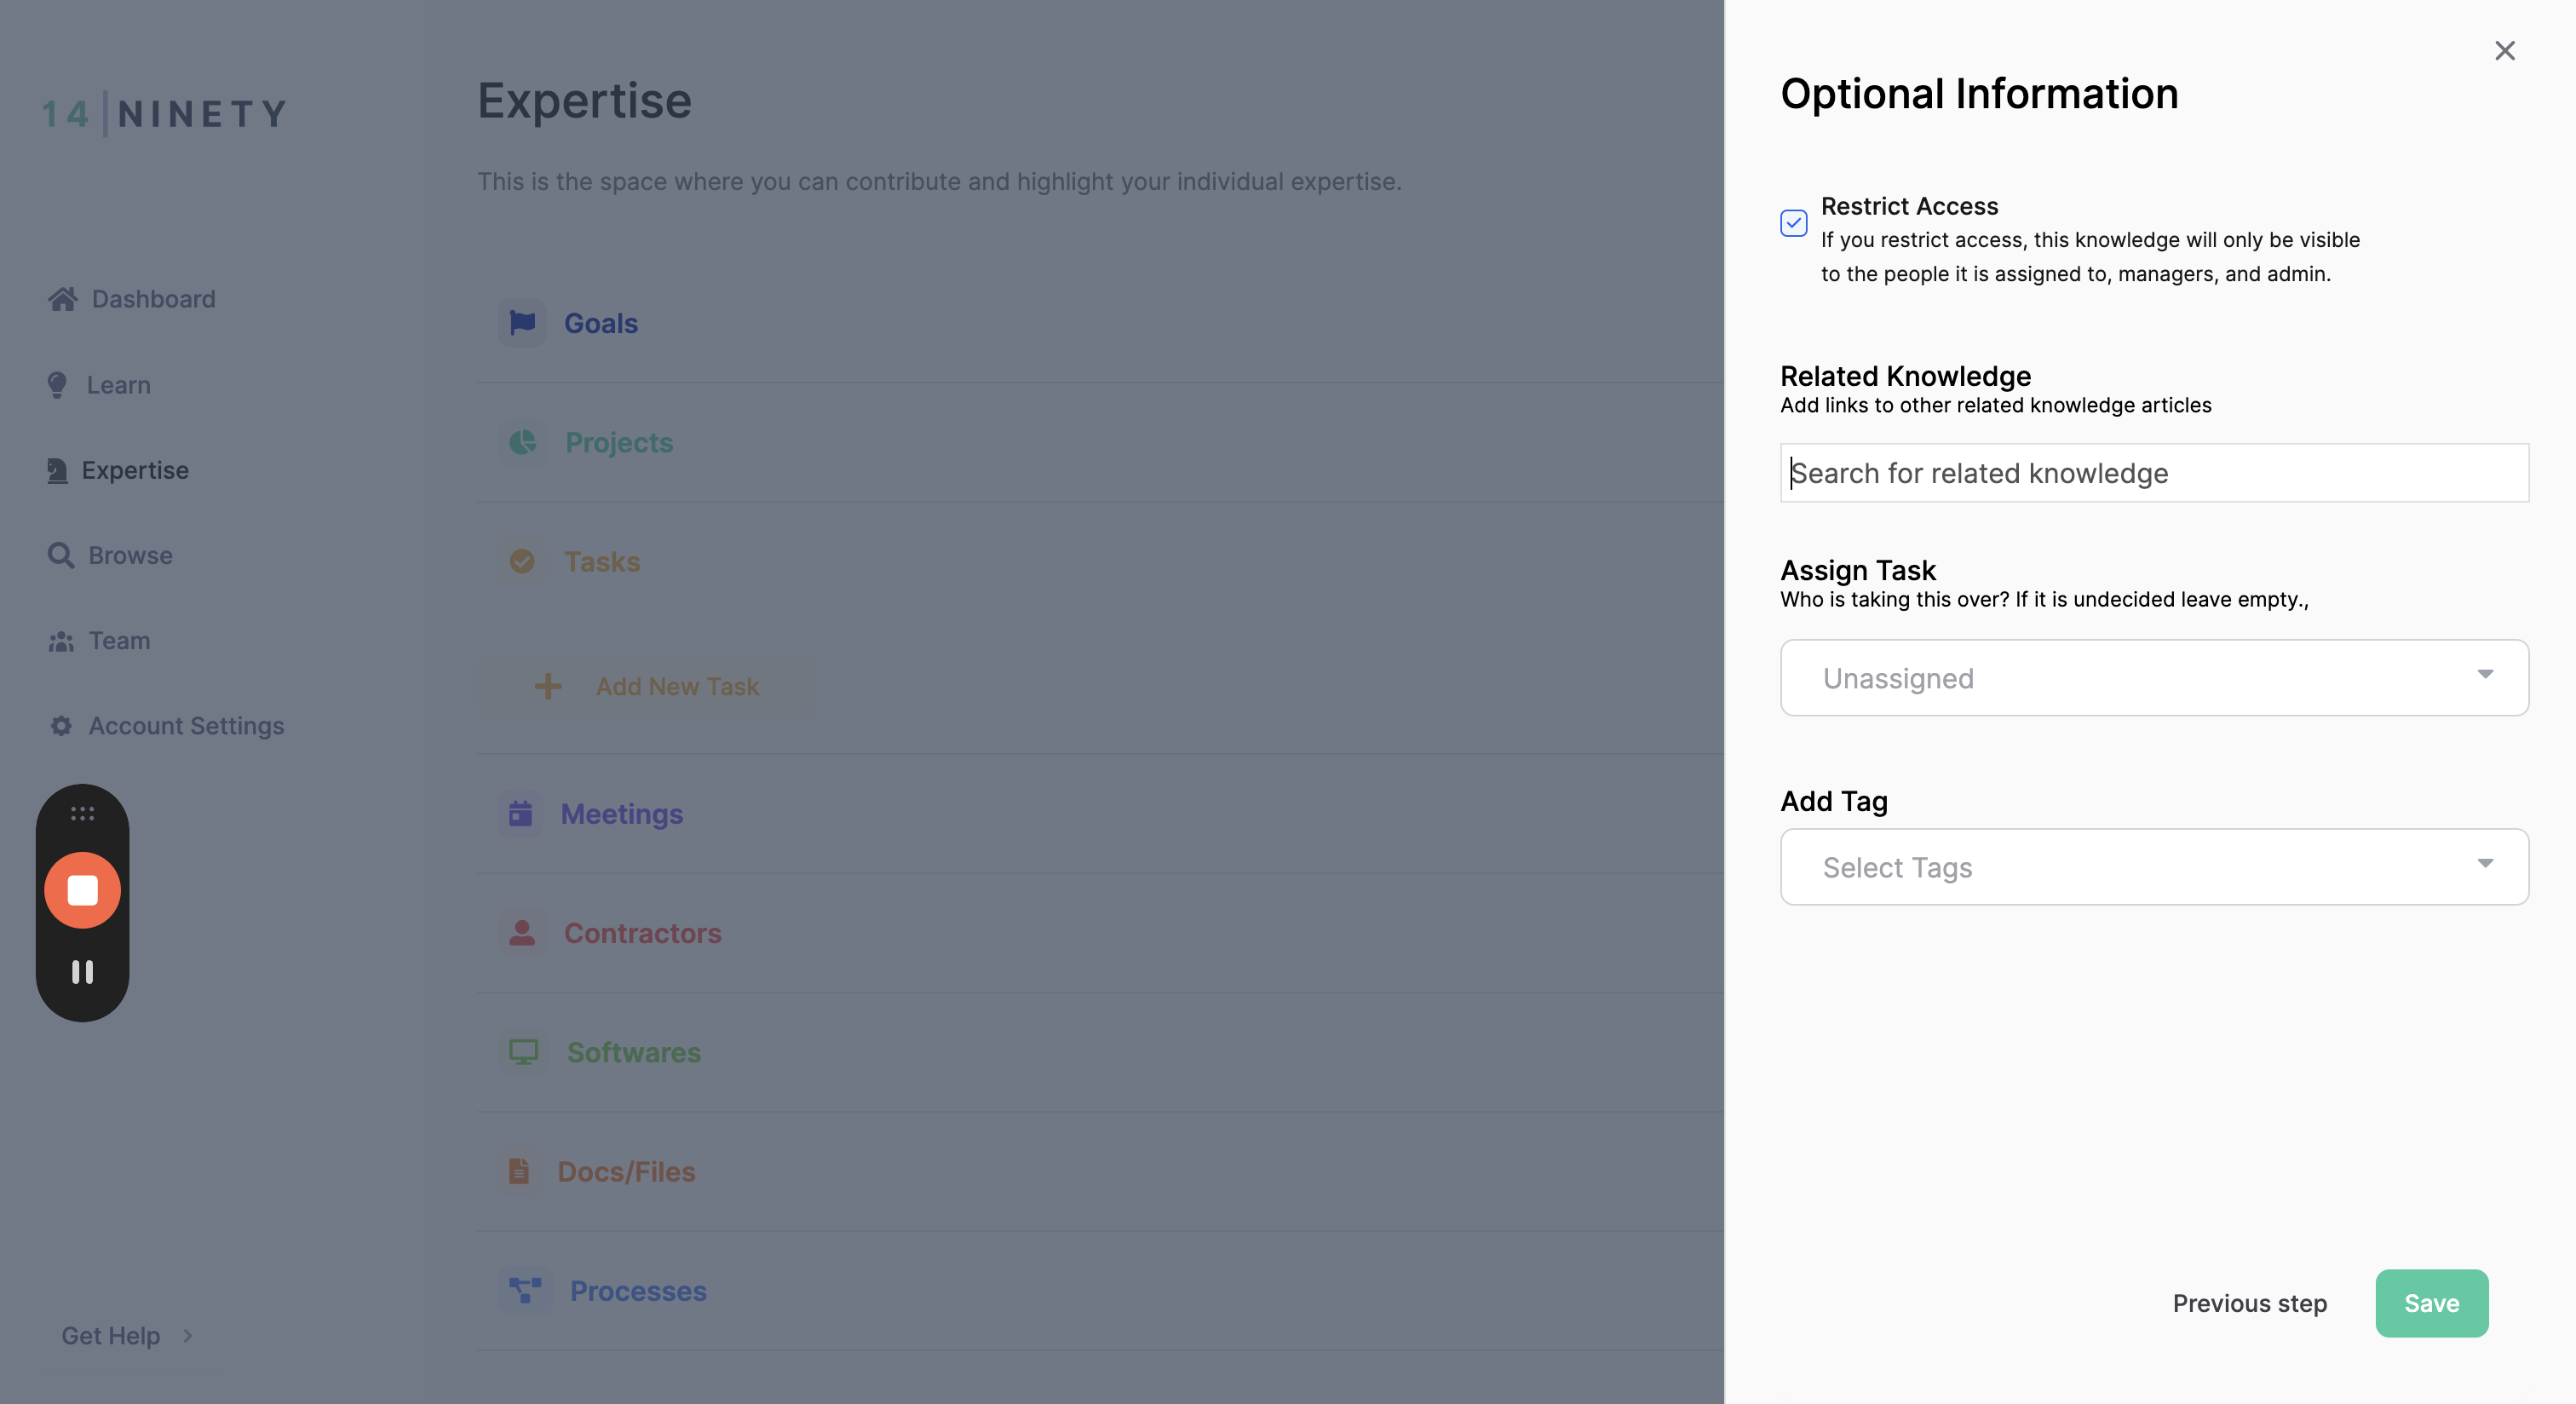The image size is (2576, 1404).
Task: Uncheck the Restrict Access checkbox
Action: point(1793,222)
